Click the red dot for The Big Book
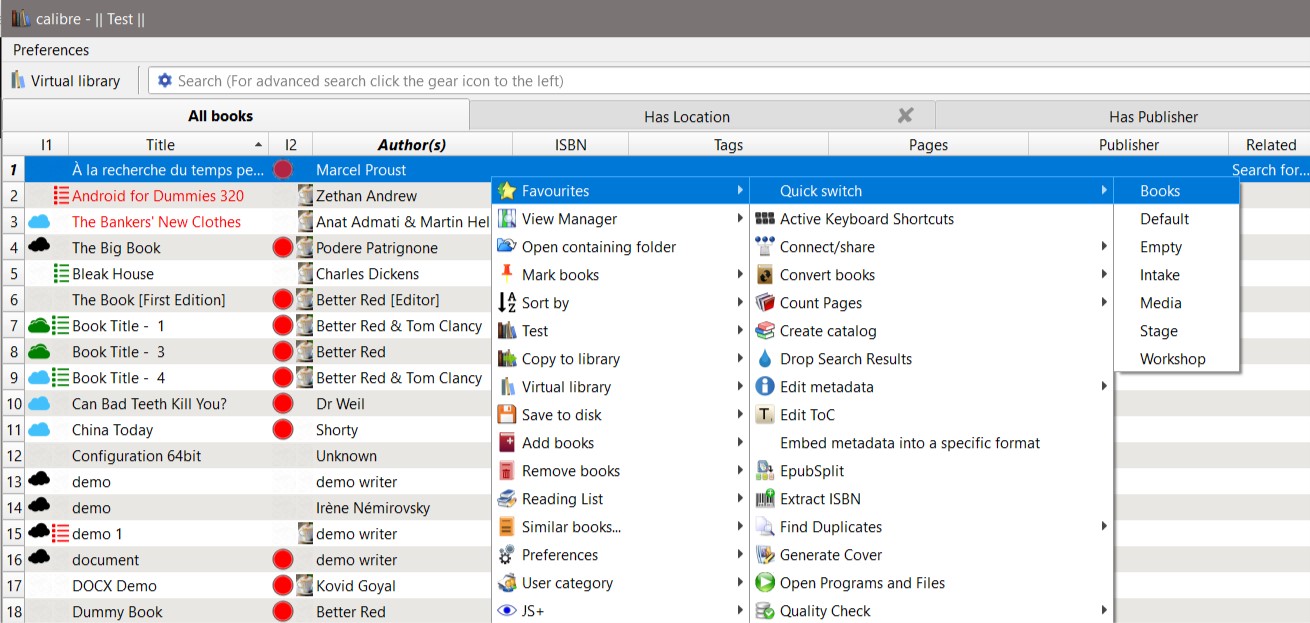Image resolution: width=1310 pixels, height=623 pixels. click(x=283, y=248)
